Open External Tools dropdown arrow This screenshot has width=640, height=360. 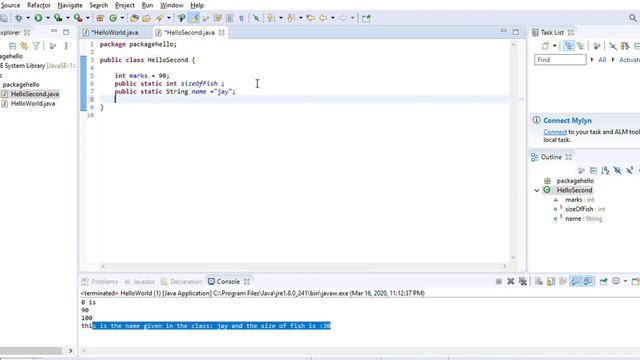click(x=87, y=18)
